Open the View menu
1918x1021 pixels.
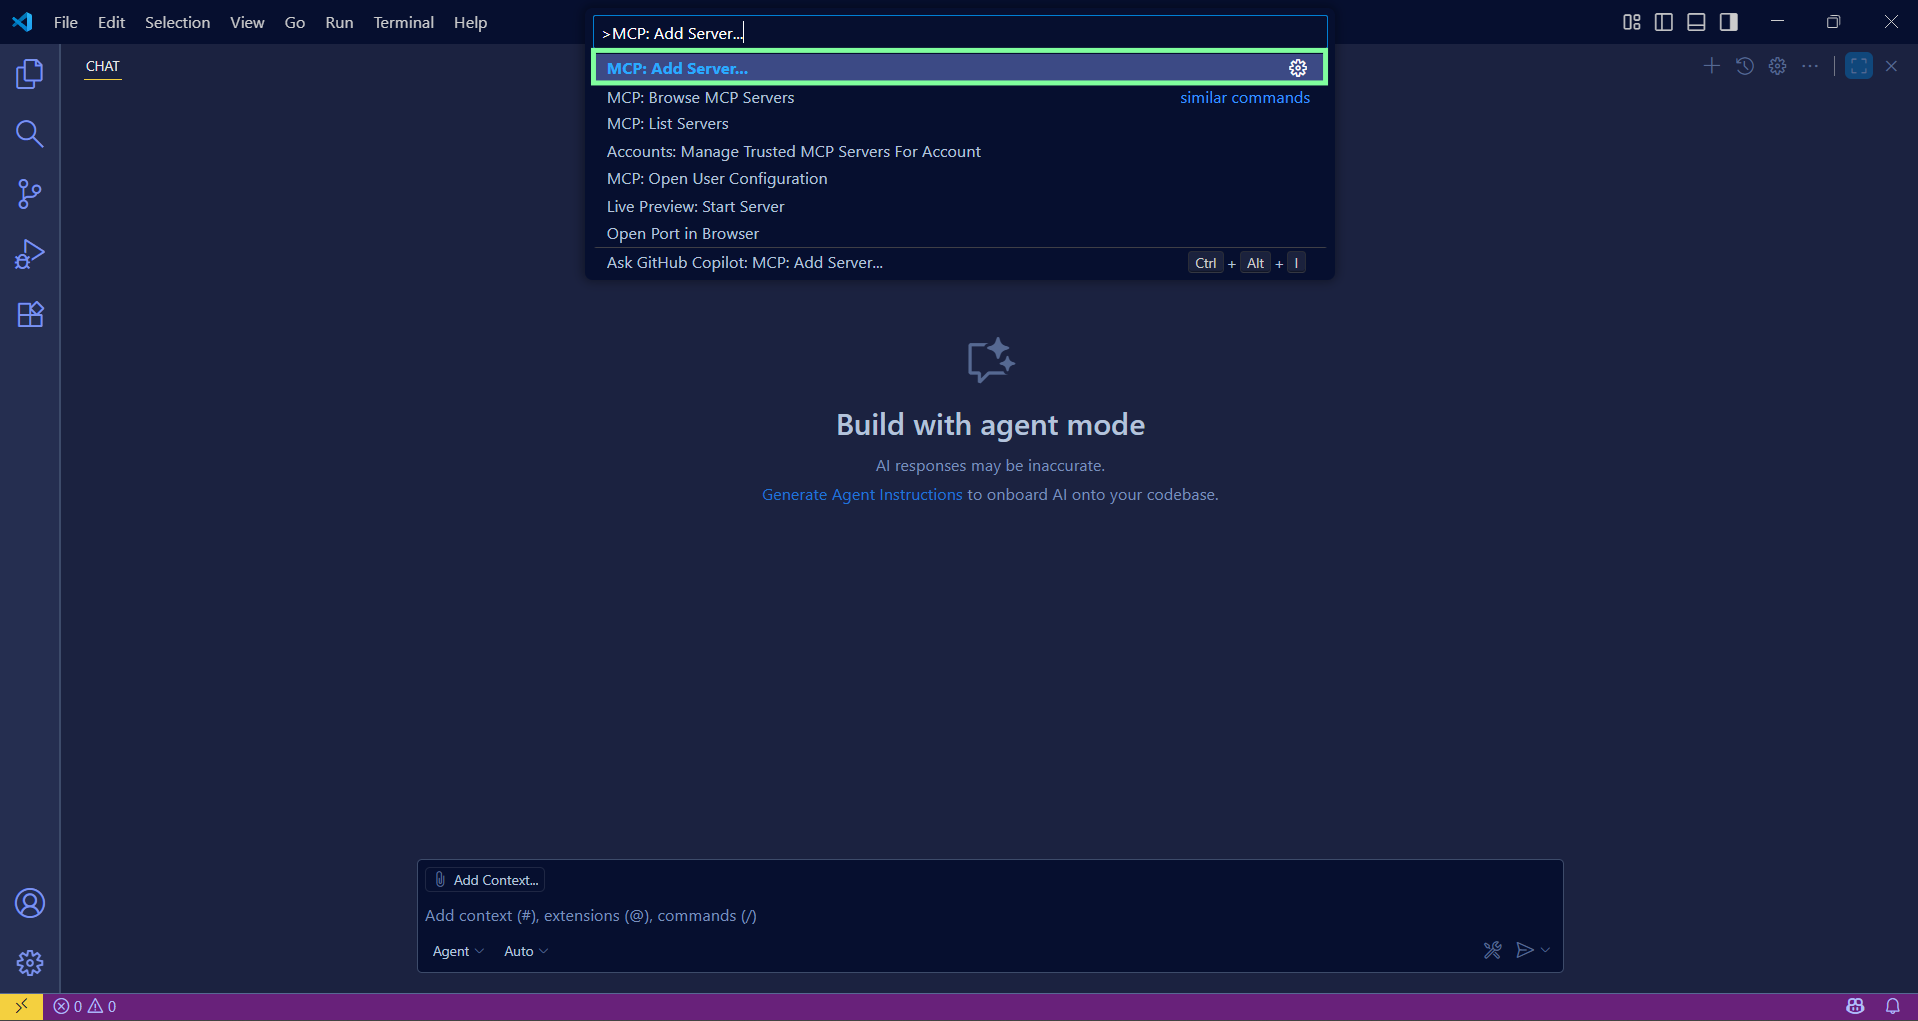click(247, 22)
